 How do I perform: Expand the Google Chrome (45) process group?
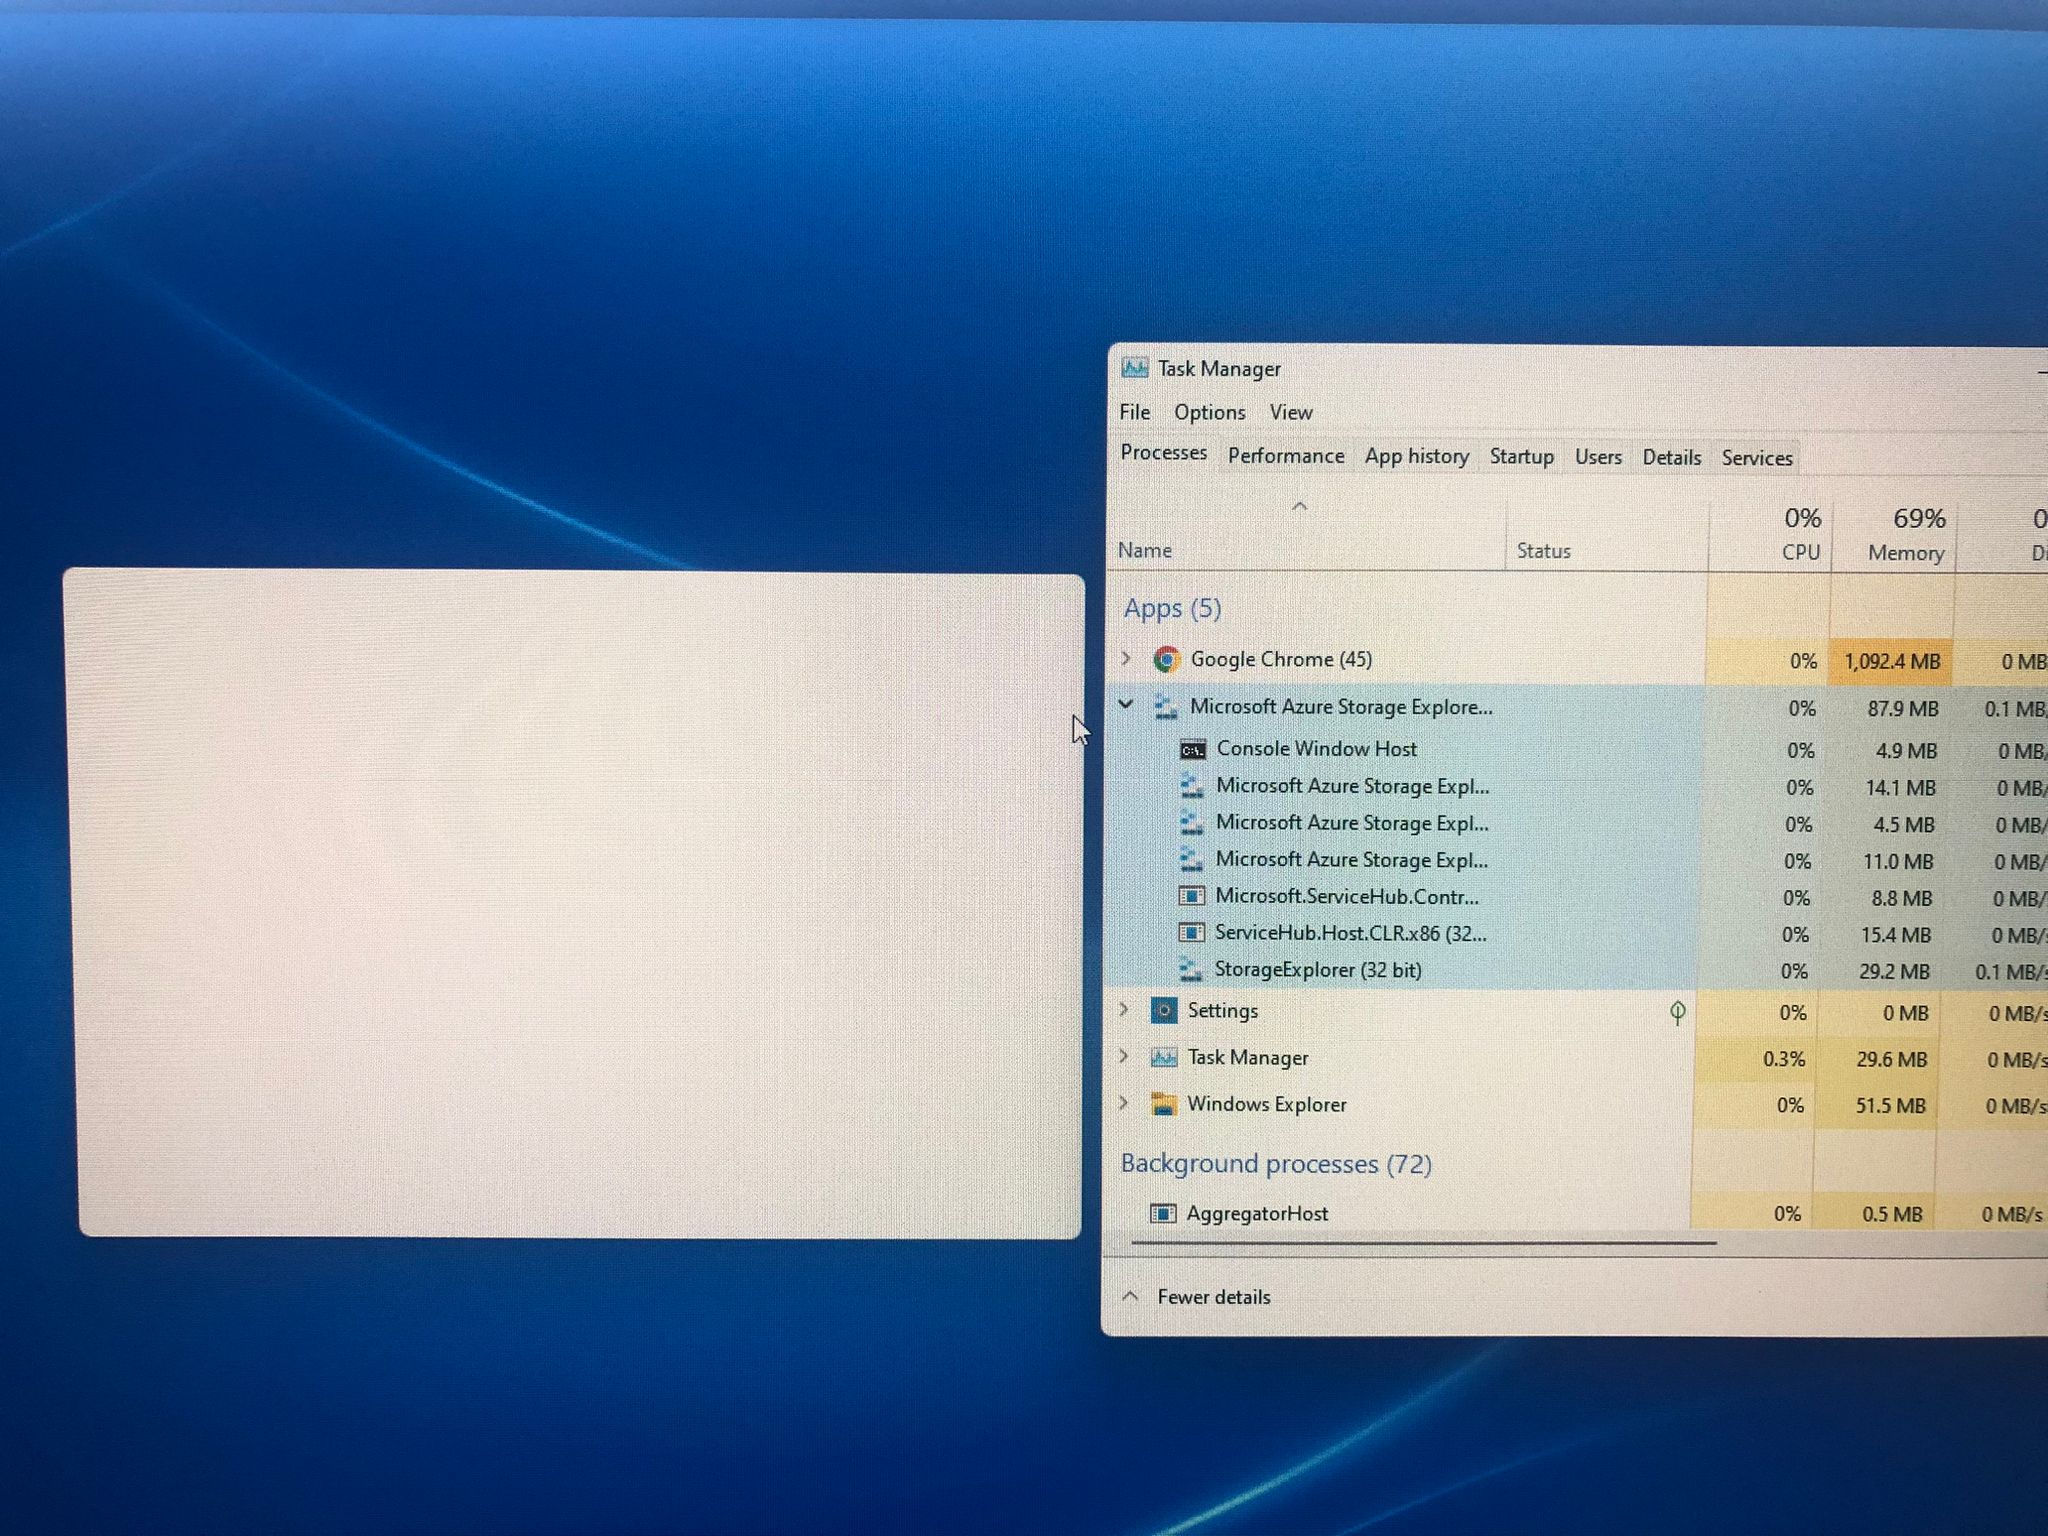(x=1127, y=658)
